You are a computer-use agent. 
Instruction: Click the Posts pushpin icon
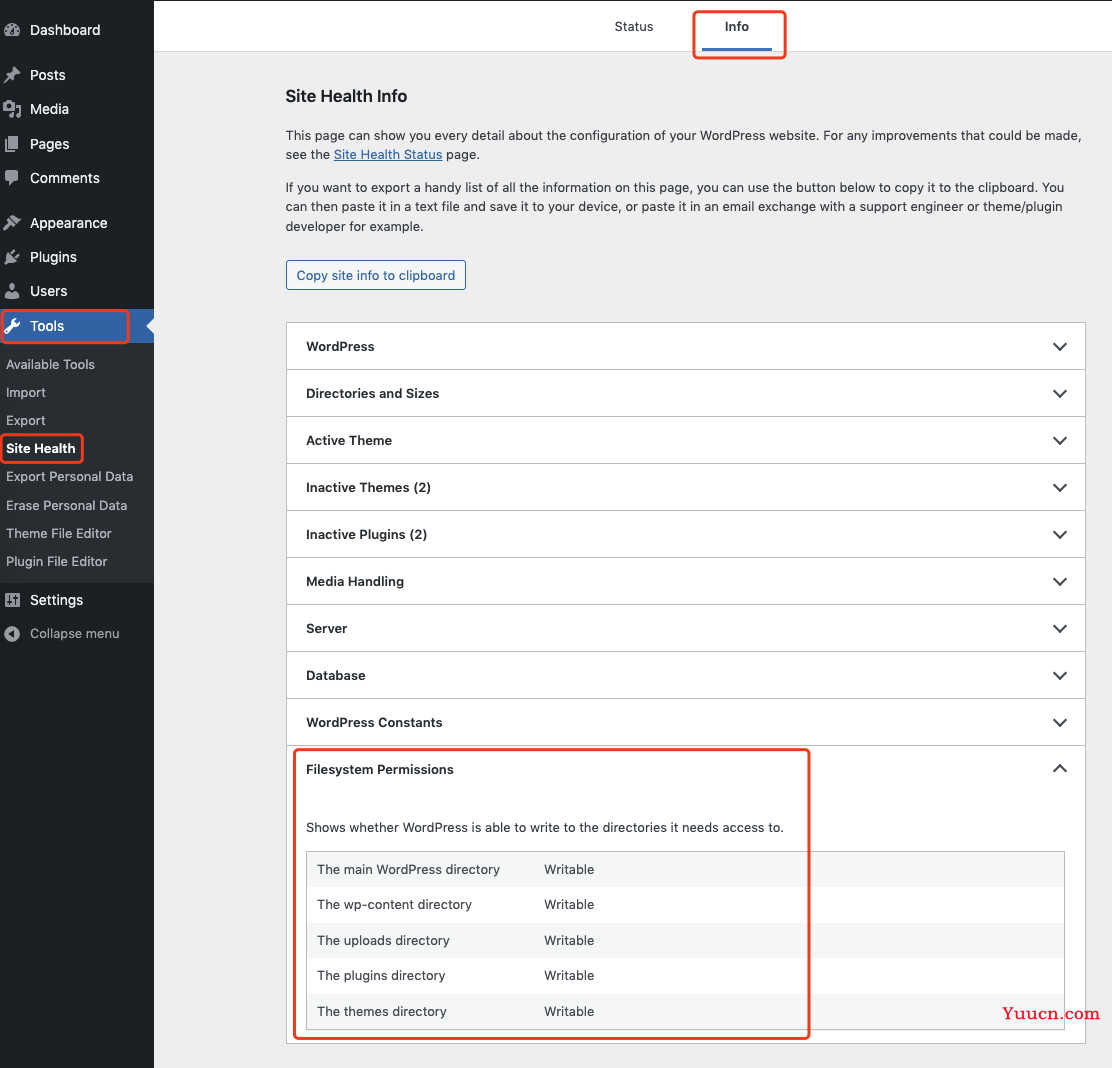pyautogui.click(x=12, y=75)
